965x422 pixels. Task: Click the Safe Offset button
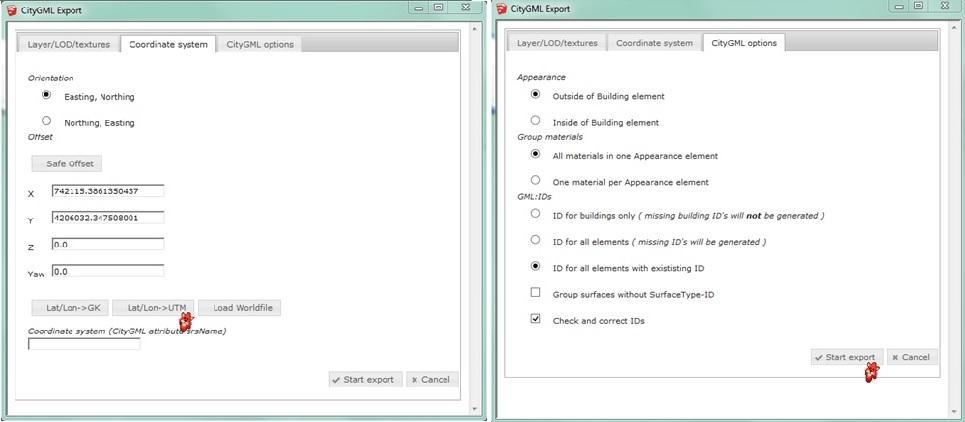pyautogui.click(x=67, y=164)
